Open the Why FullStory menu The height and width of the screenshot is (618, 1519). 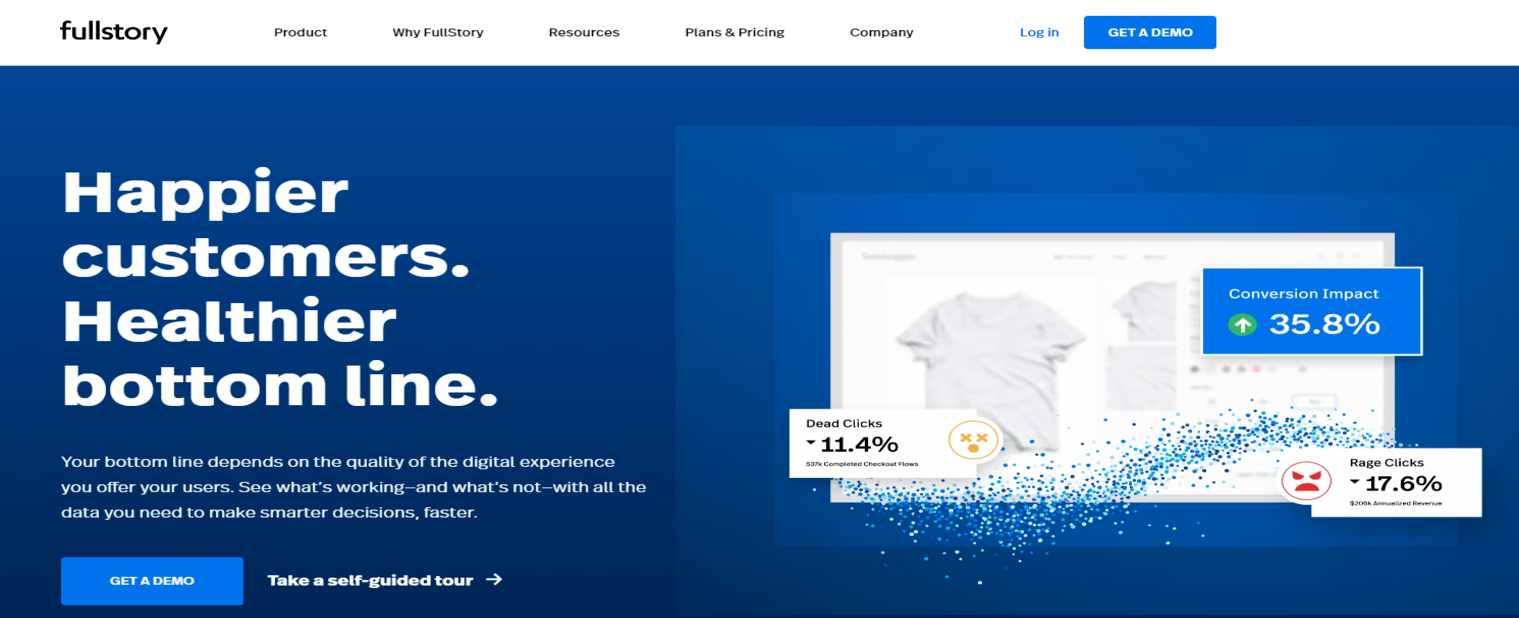[438, 32]
